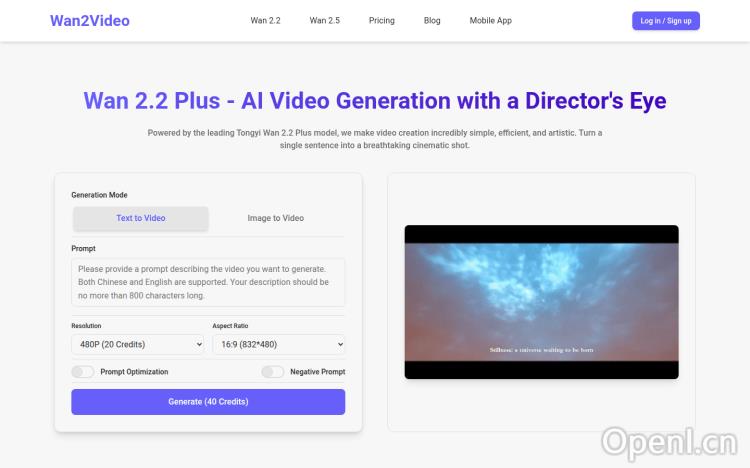Click the Negative Prompt label text

318,372
